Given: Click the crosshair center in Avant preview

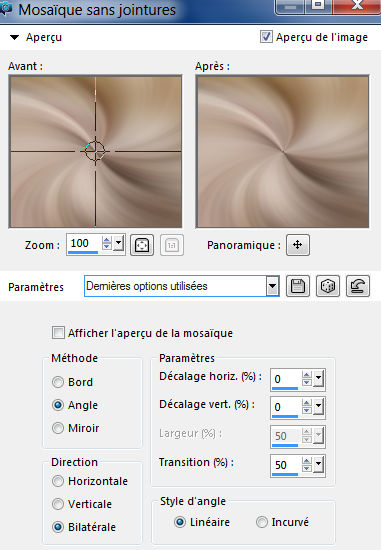Looking at the screenshot, I should tap(95, 152).
